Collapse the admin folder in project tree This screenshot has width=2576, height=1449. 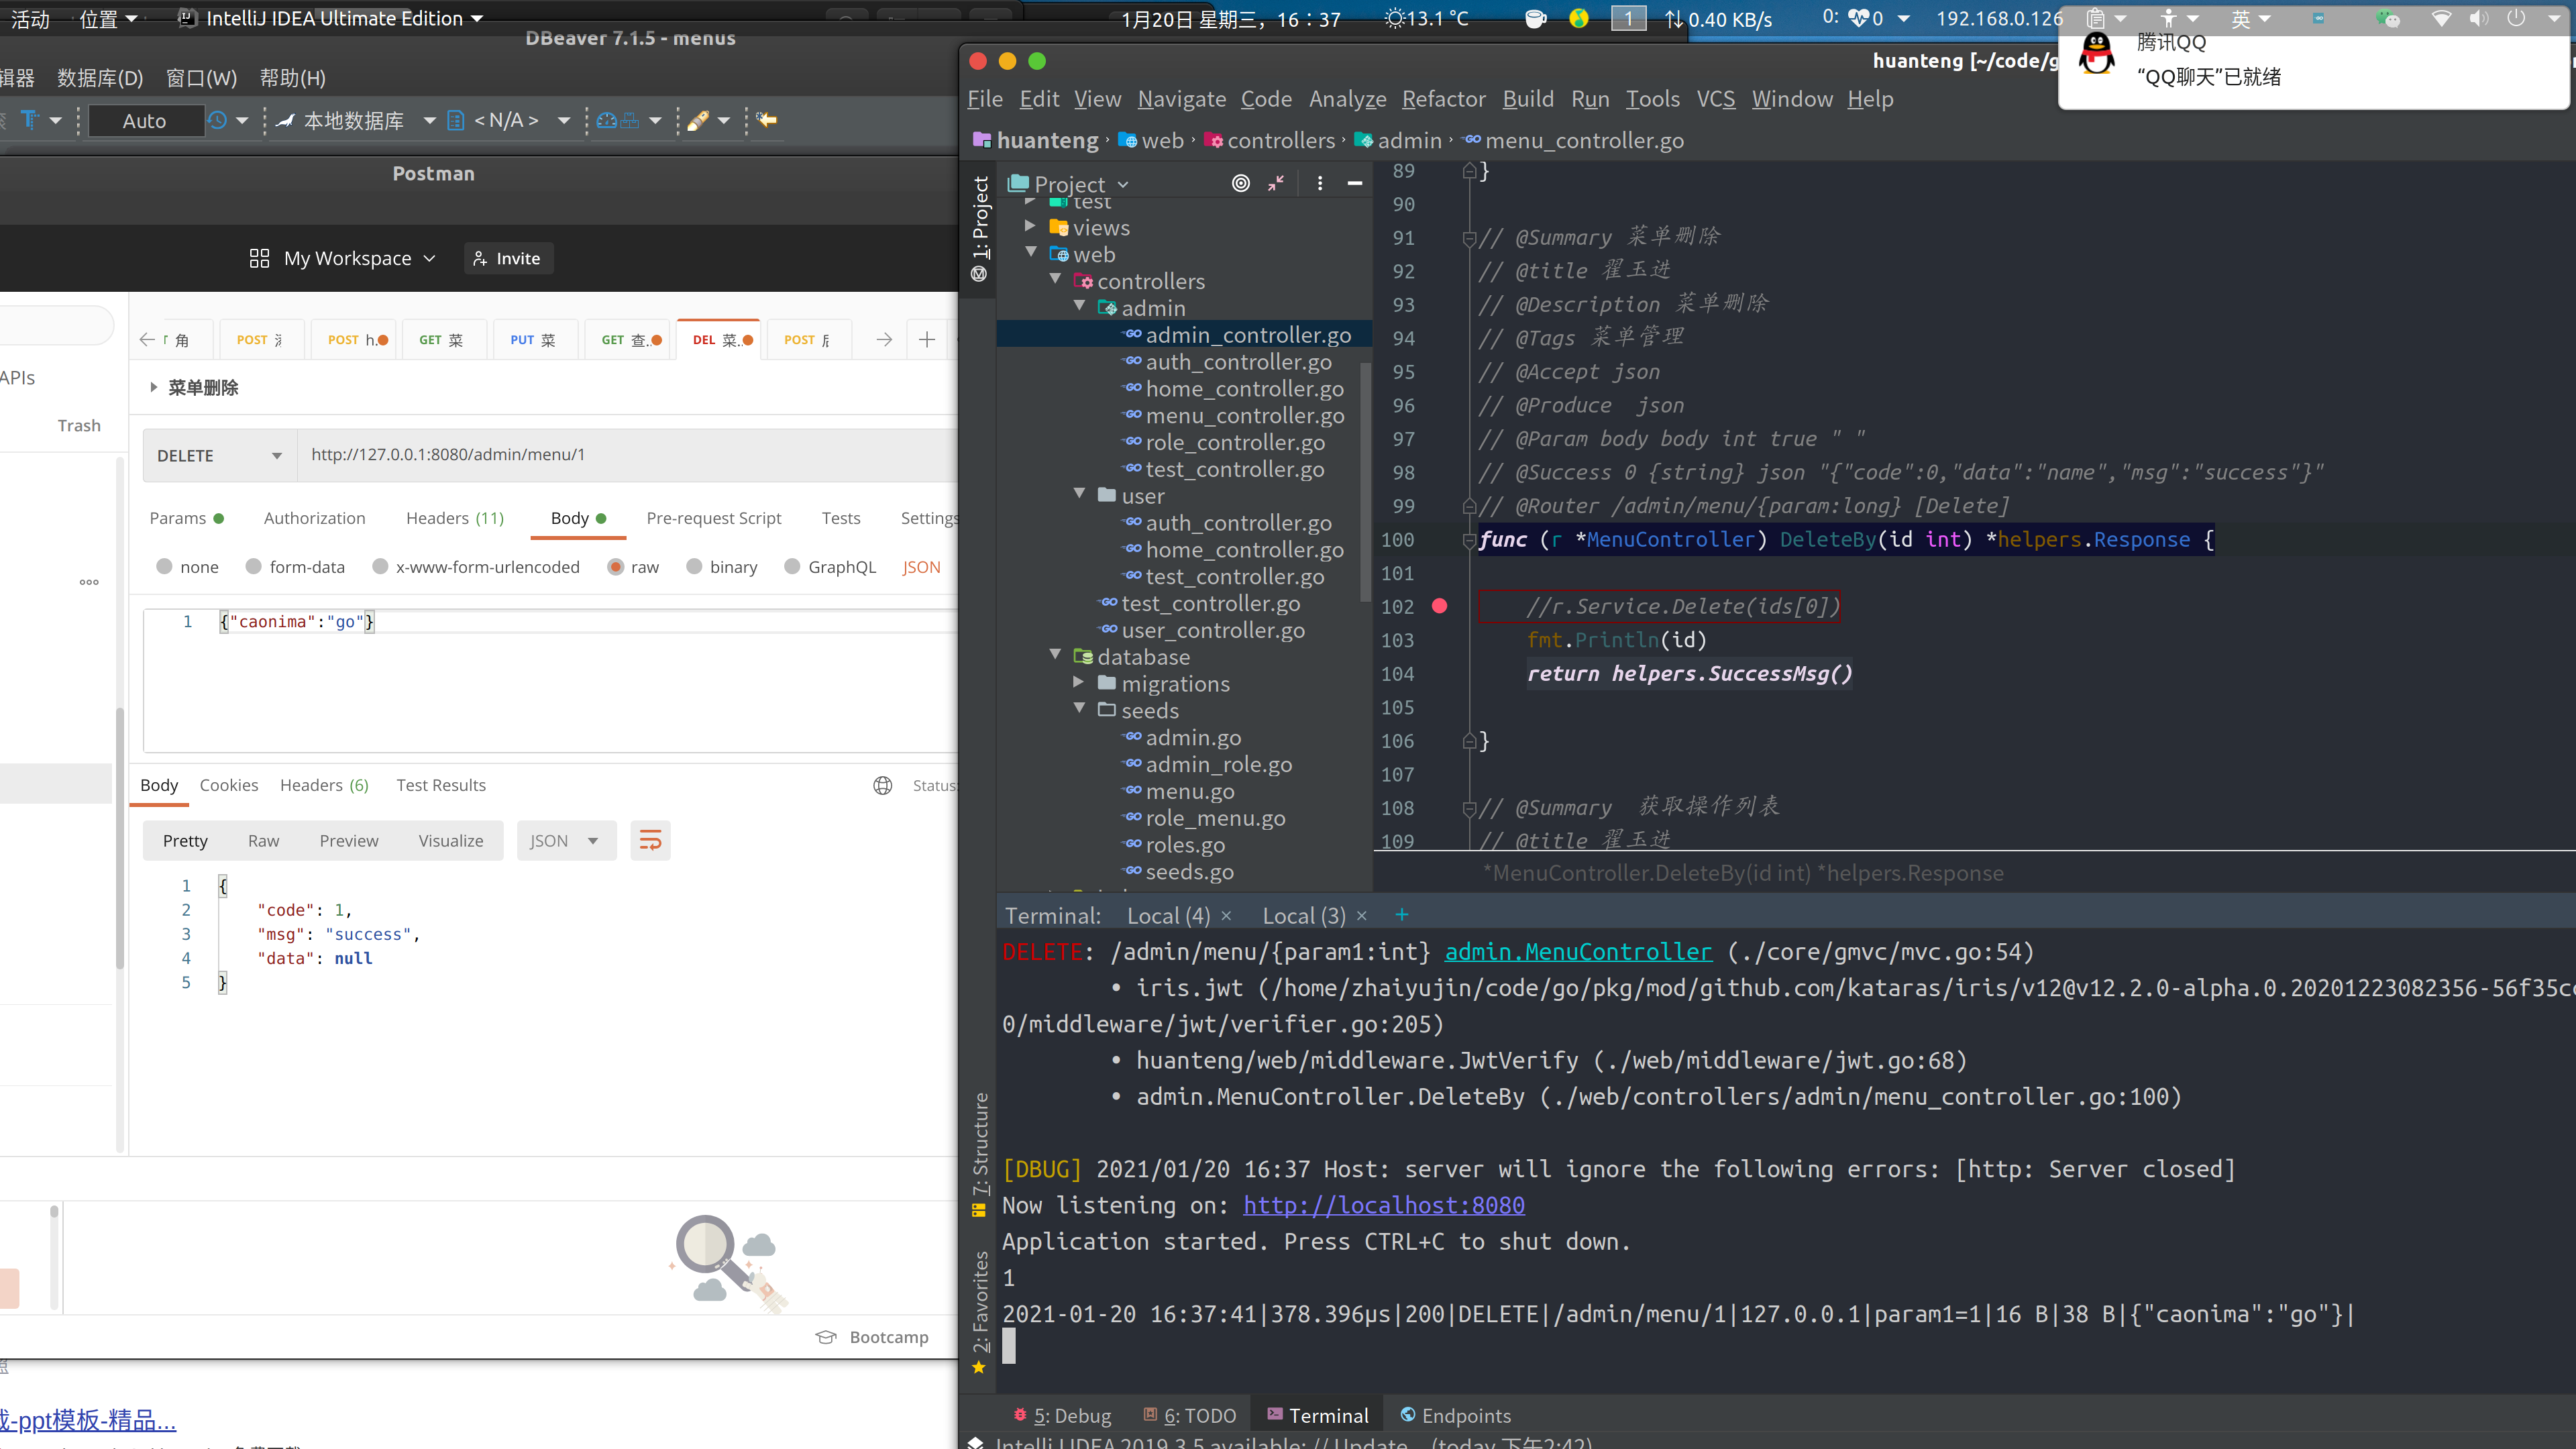(x=1080, y=306)
